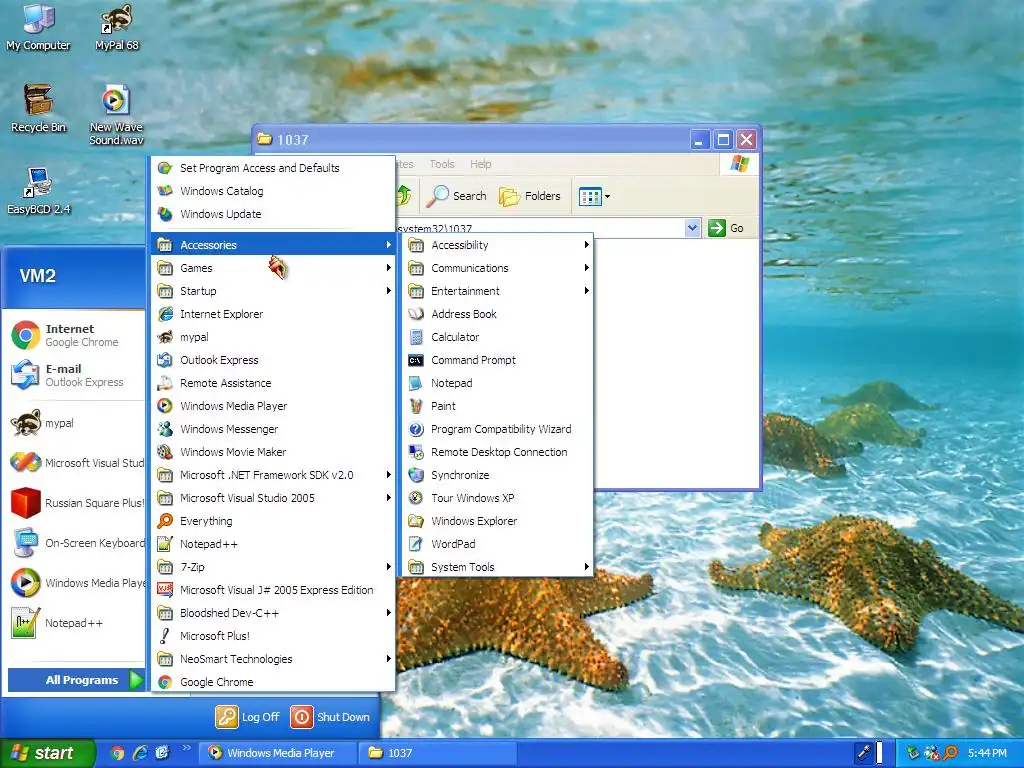
Task: Open Help menu in 1037 window
Action: click(x=481, y=164)
